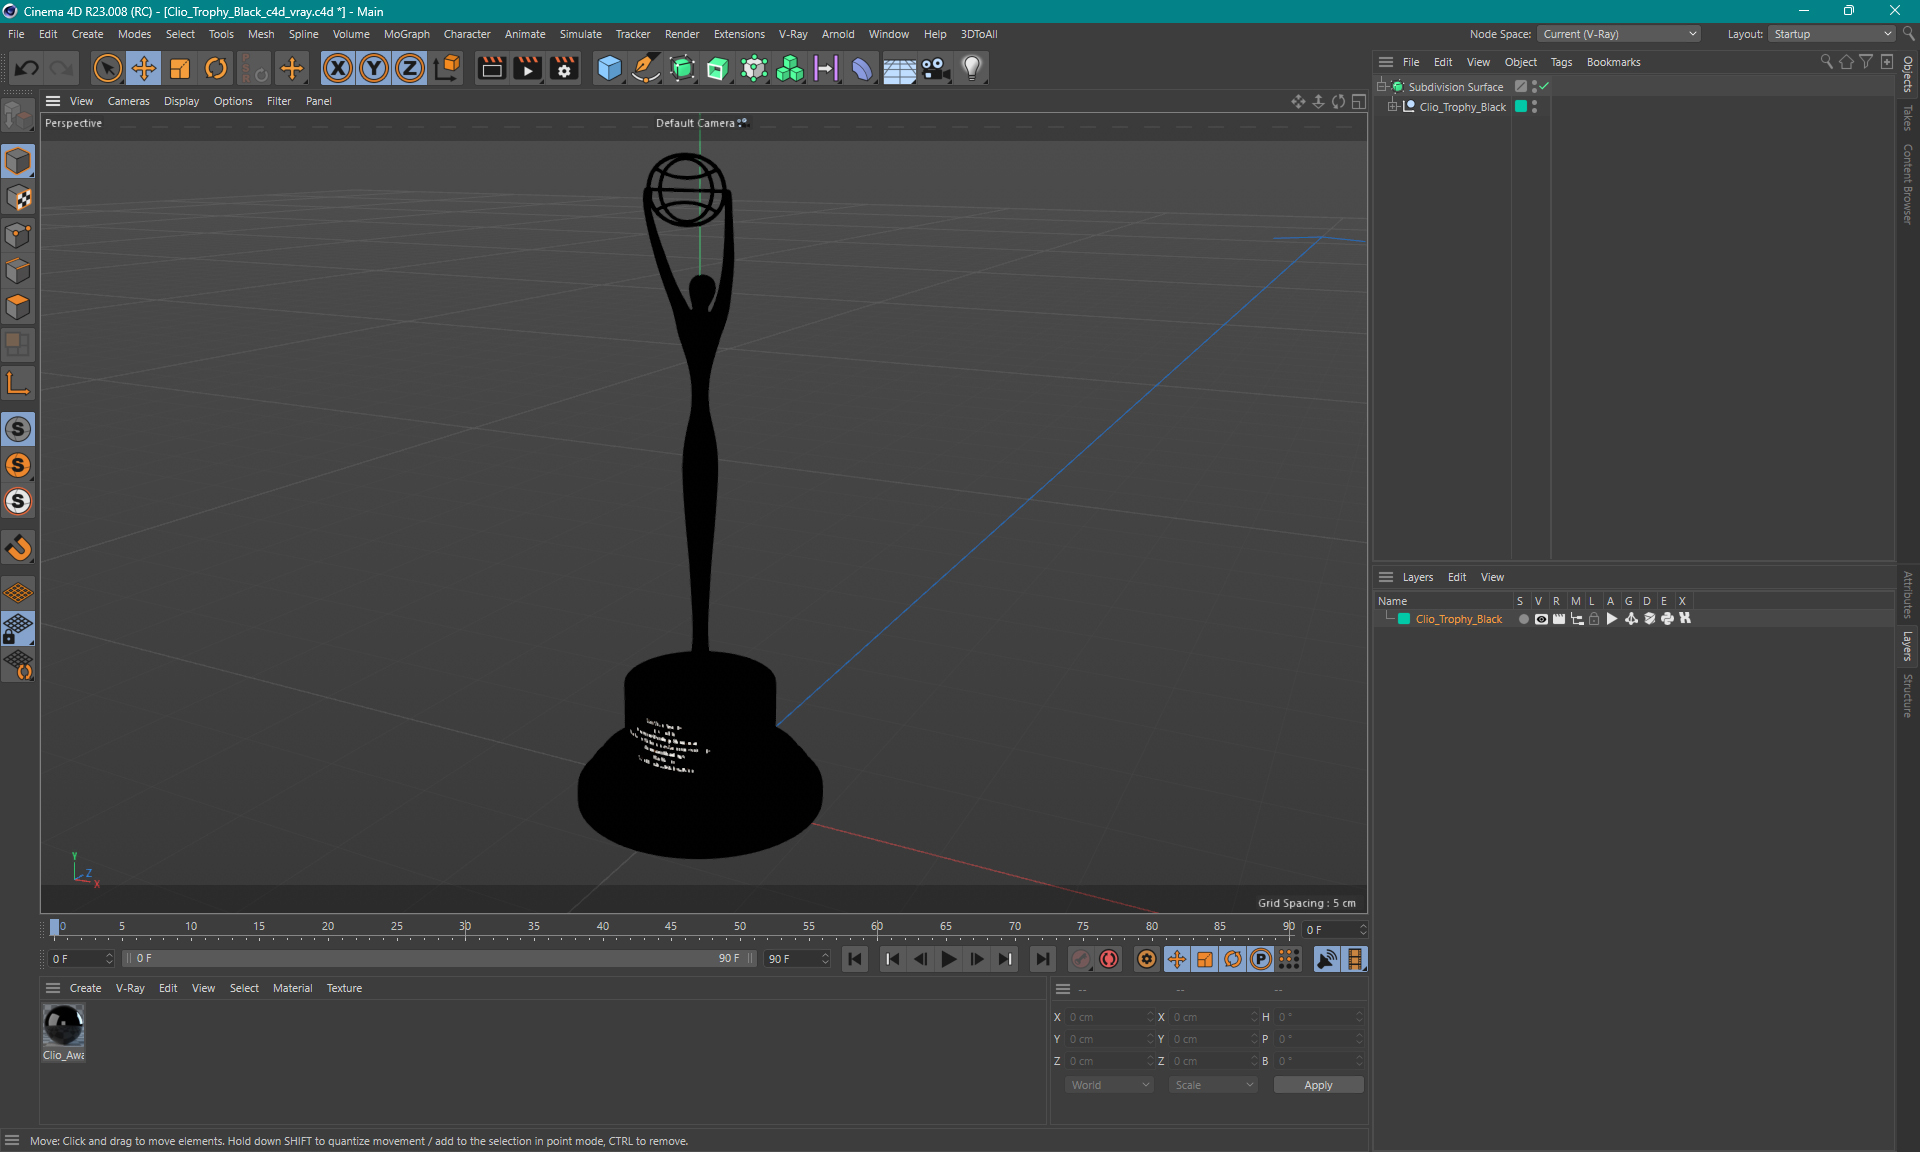Screen dimensions: 1920x1152
Task: Open the Simulate menu
Action: [x=580, y=34]
